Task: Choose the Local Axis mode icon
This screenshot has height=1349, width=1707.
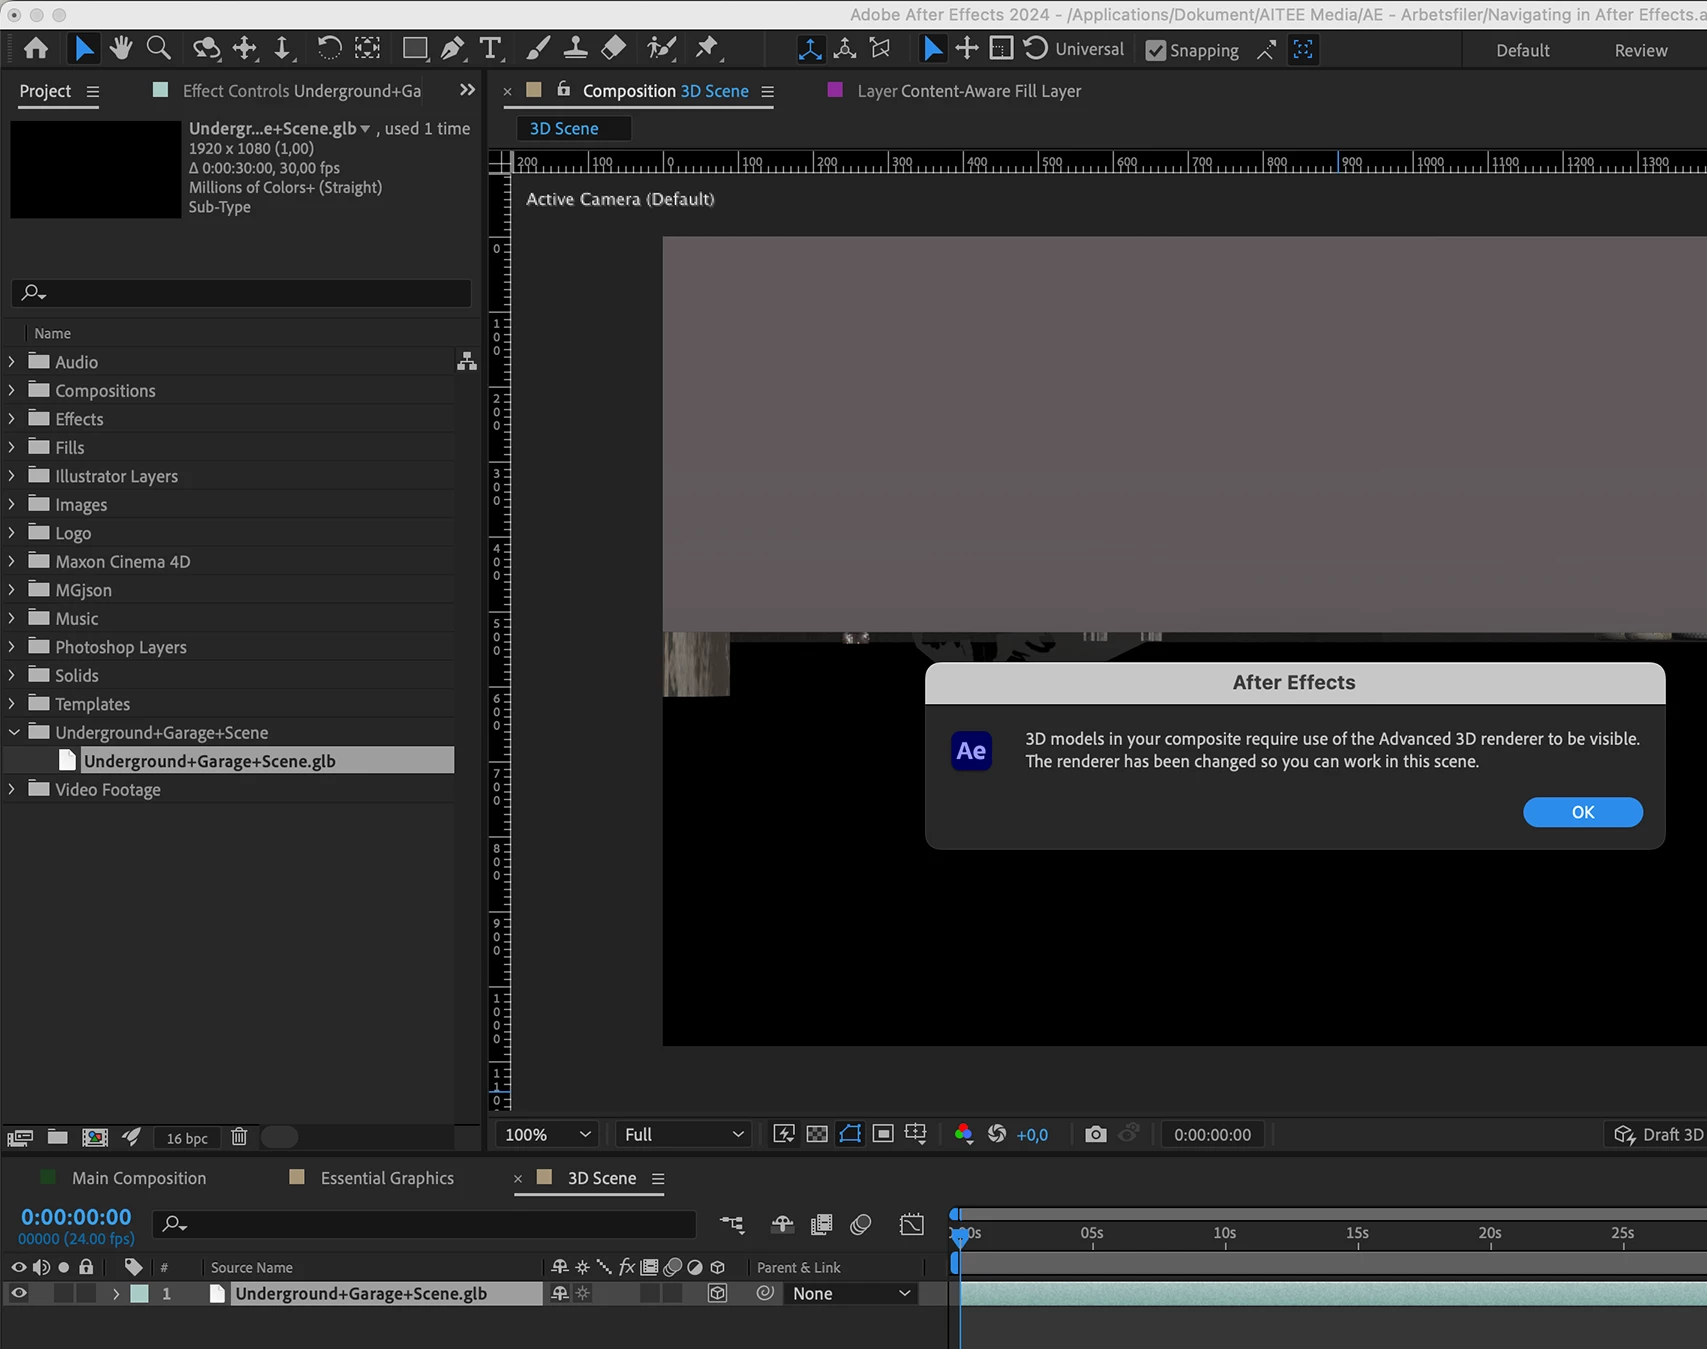Action: point(810,49)
